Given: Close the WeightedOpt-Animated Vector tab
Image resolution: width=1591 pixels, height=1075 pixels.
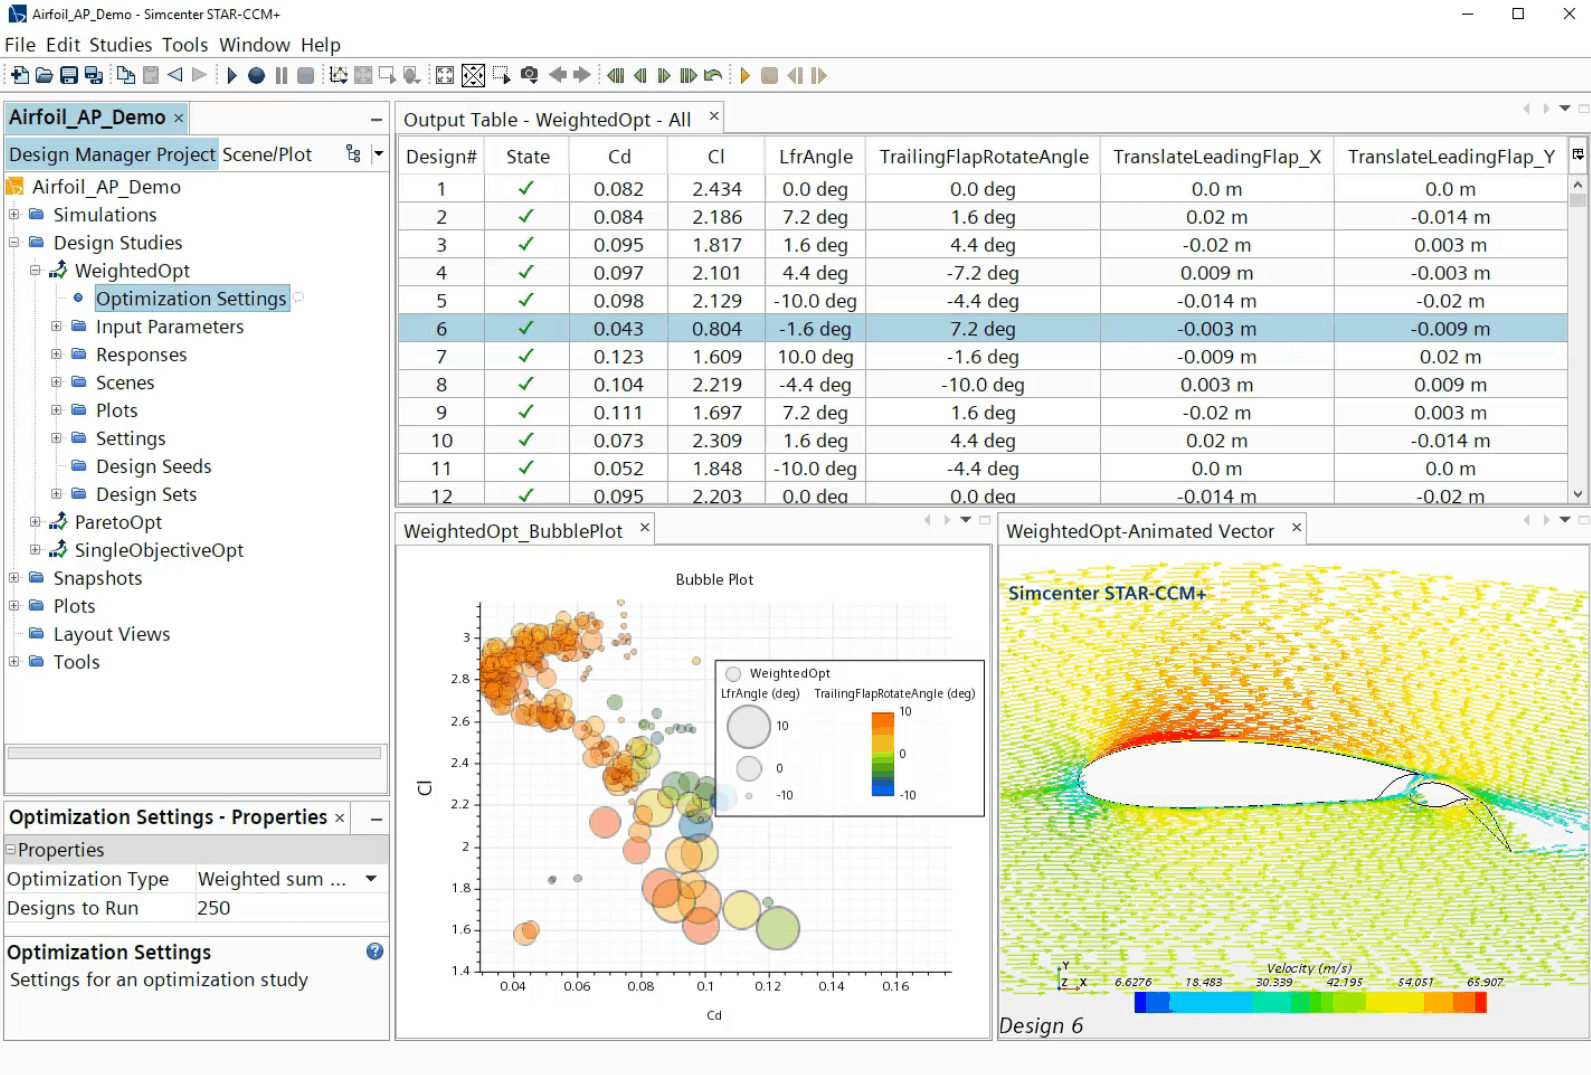Looking at the screenshot, I should [x=1297, y=528].
